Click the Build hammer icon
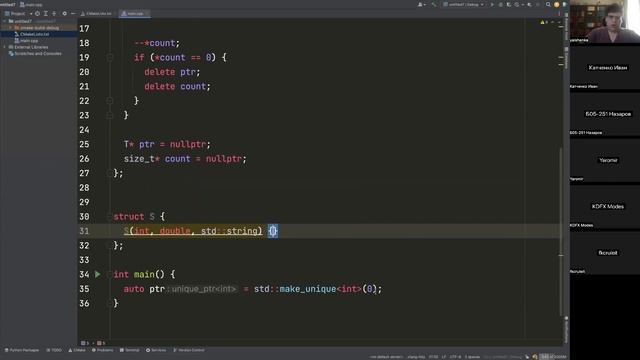 tap(434, 4)
